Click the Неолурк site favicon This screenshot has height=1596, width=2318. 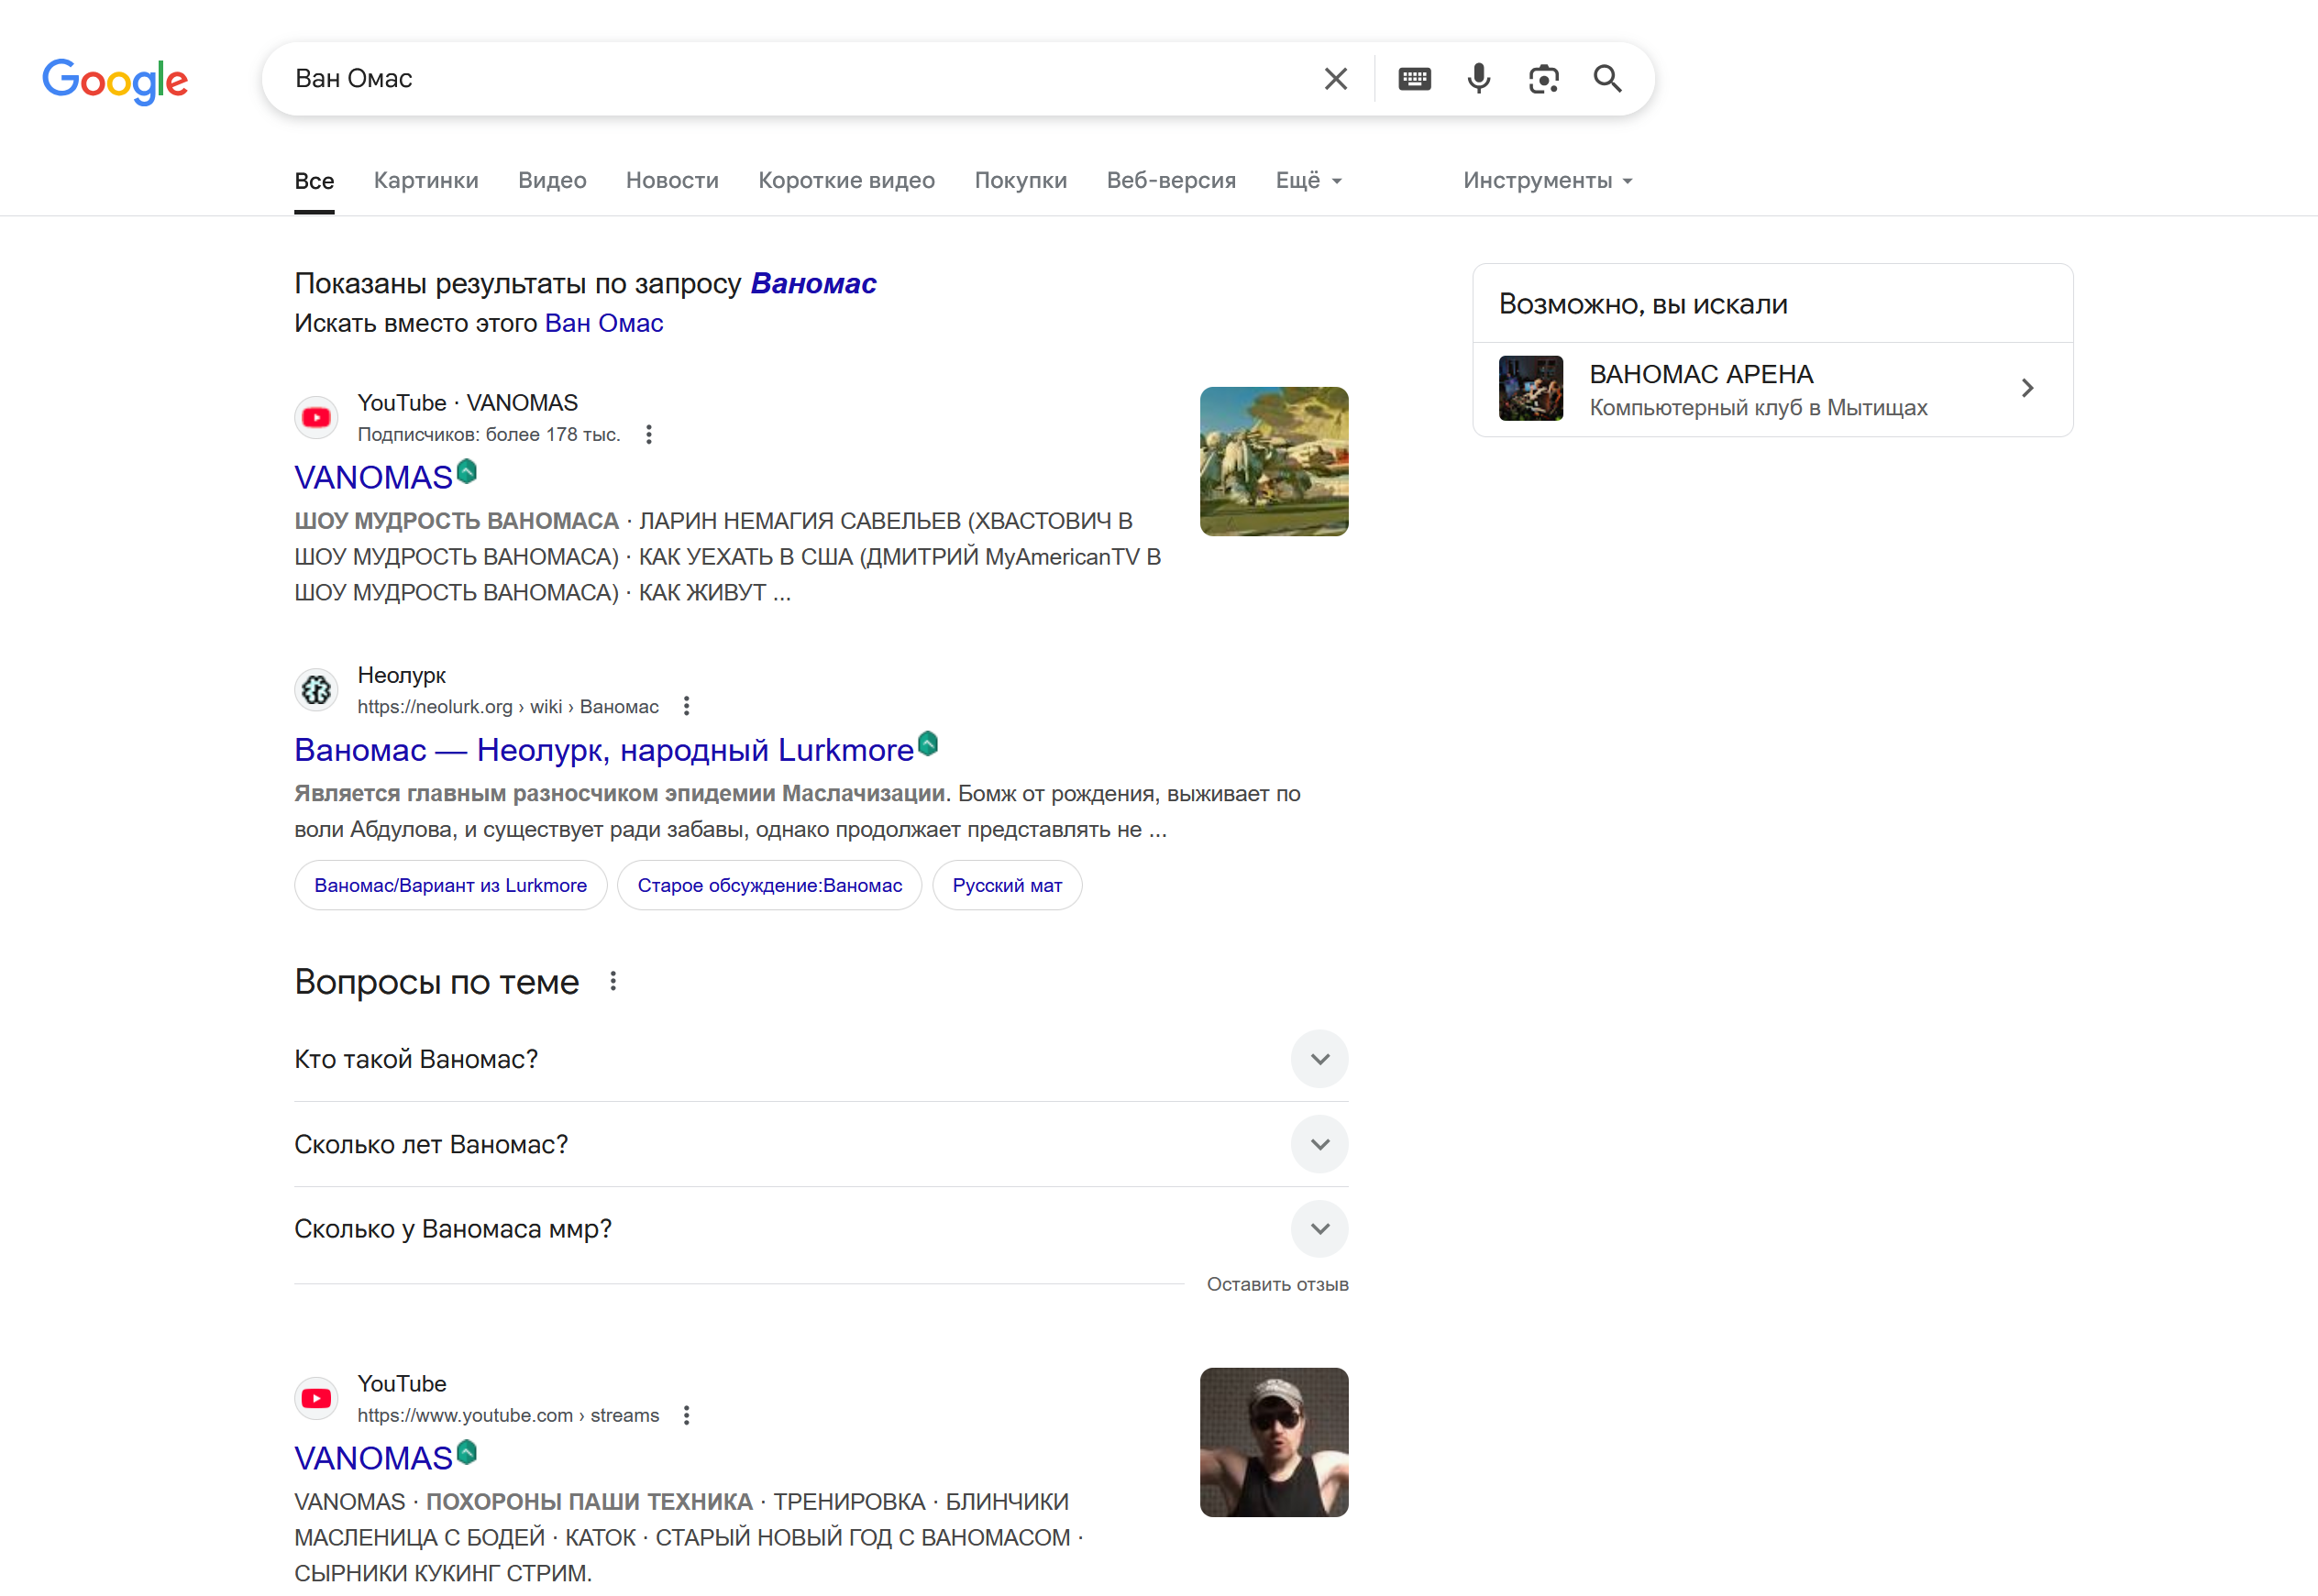pyautogui.click(x=316, y=689)
